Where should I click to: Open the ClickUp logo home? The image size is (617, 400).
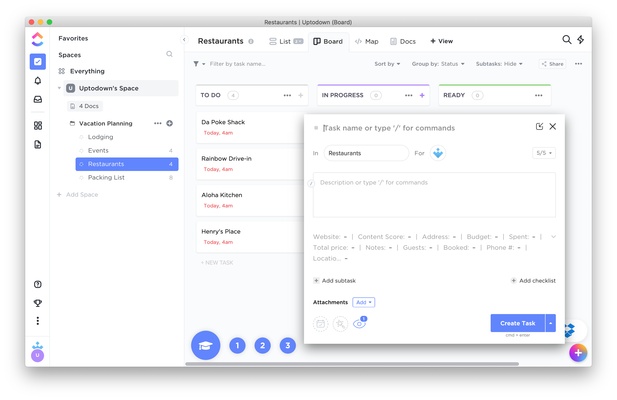tap(37, 39)
